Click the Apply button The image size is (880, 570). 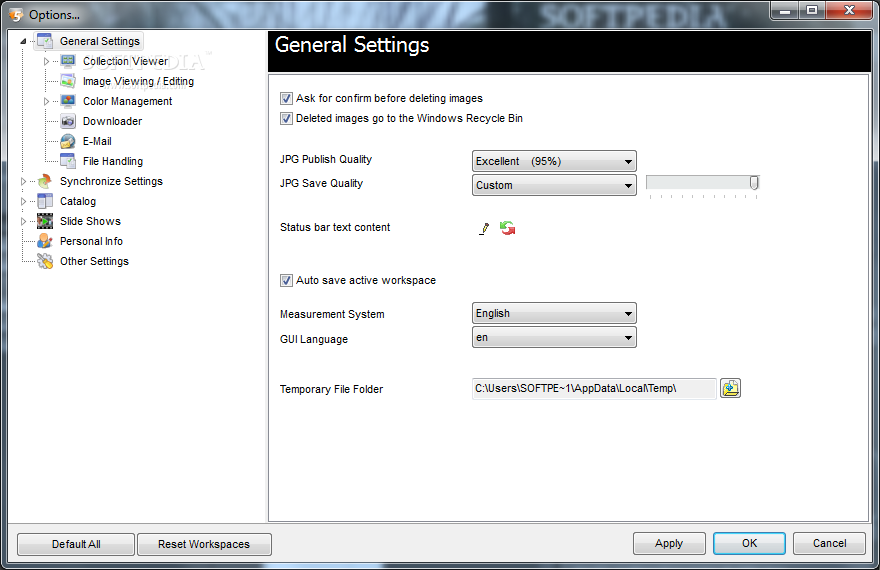tap(669, 543)
